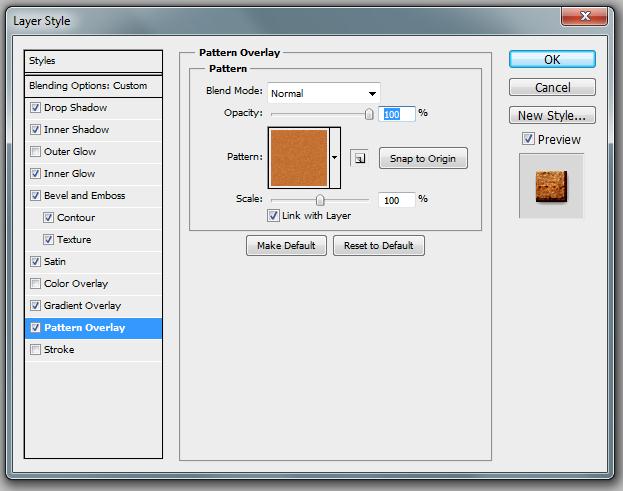Viewport: 623px width, 491px height.
Task: Click the Opacity slider handle
Action: click(369, 114)
